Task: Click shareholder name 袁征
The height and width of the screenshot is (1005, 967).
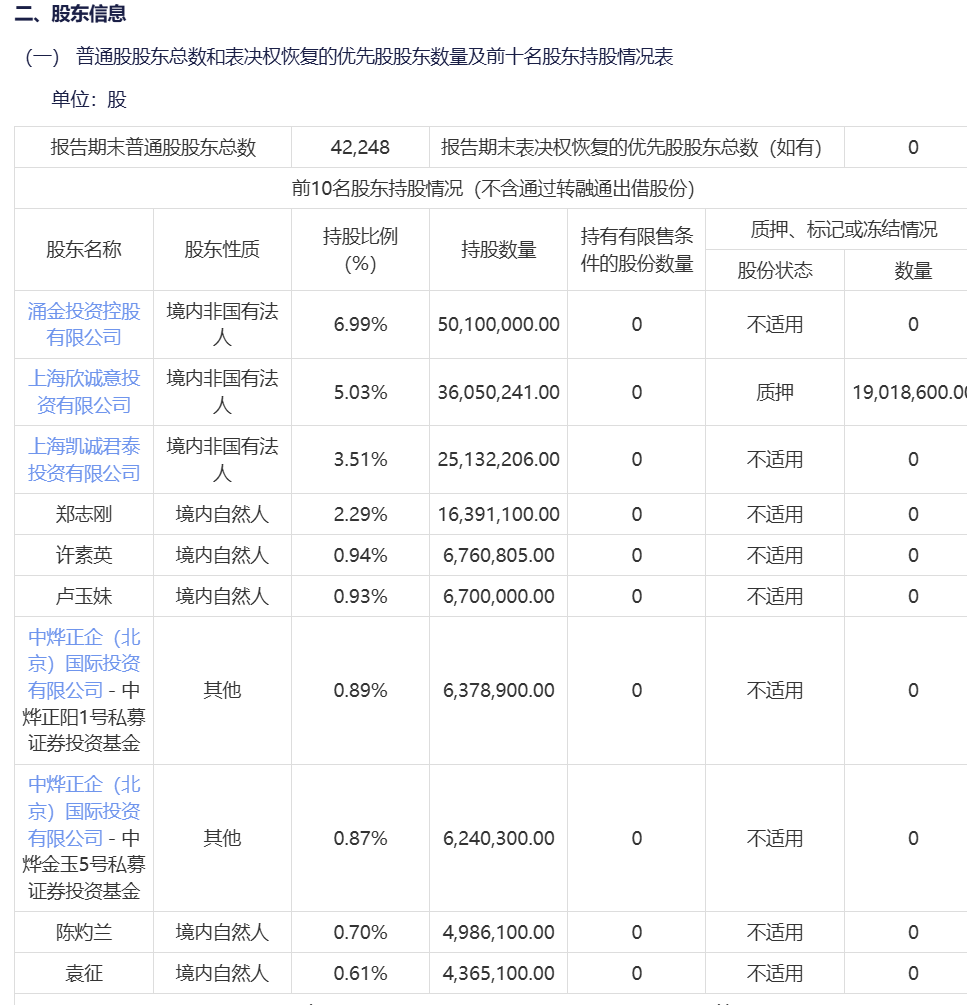Action: [84, 973]
